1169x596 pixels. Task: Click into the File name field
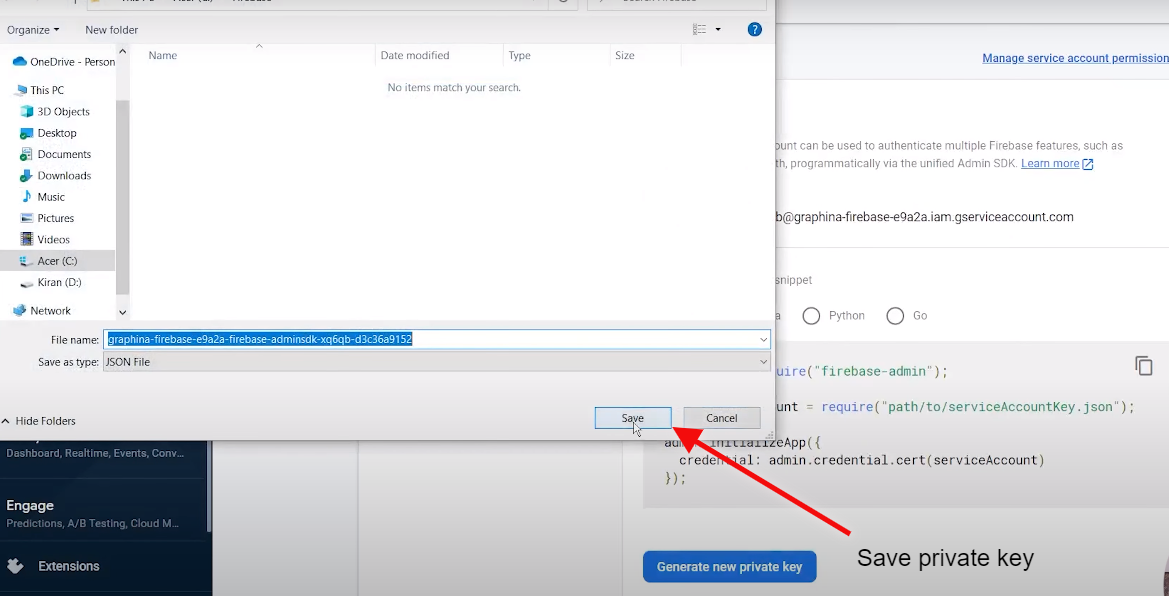(436, 340)
